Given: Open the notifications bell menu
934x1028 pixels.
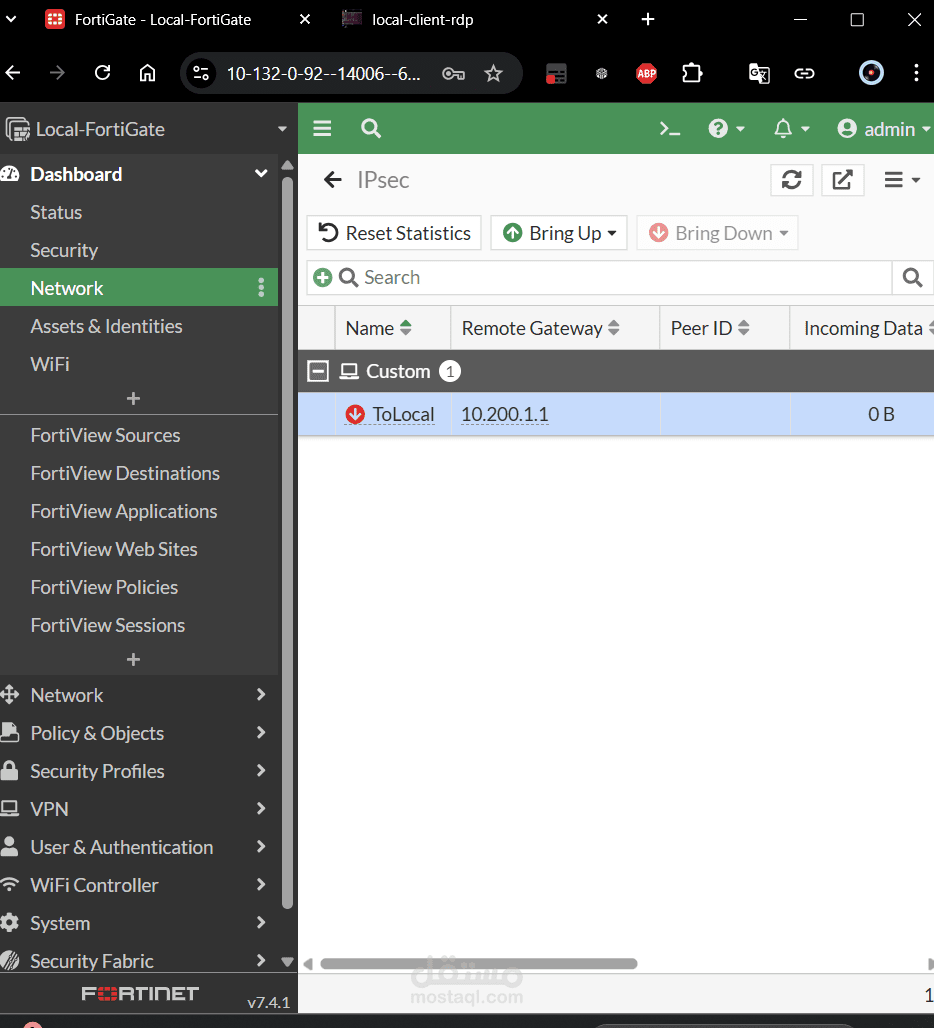Looking at the screenshot, I should click(x=790, y=128).
